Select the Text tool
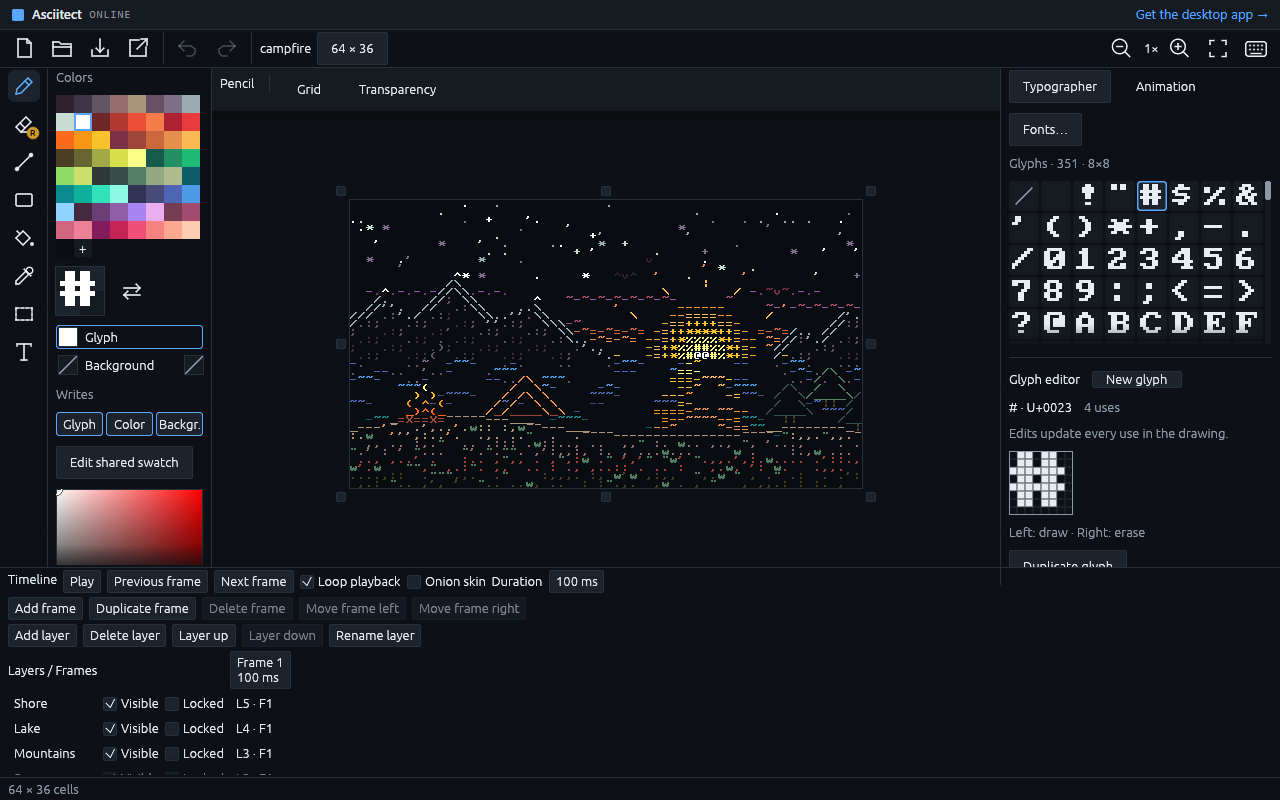This screenshot has width=1280, height=800. 24,352
